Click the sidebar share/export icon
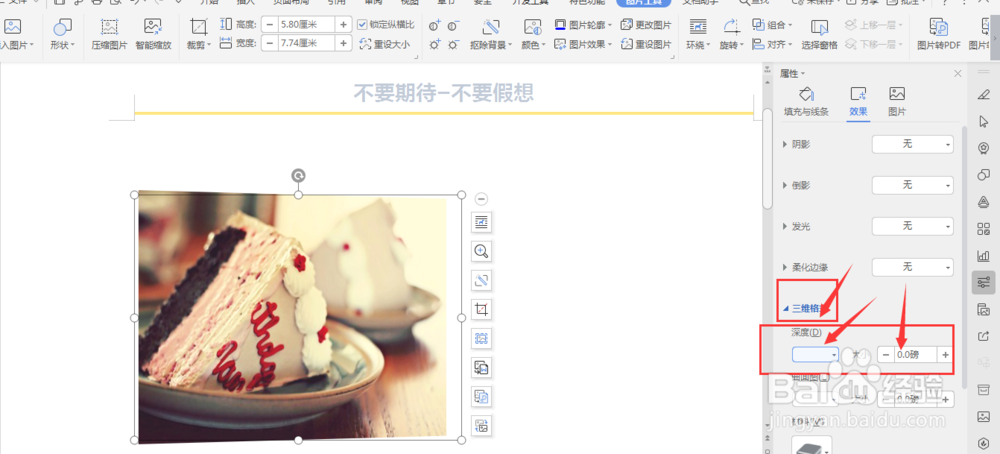Viewport: 1000px width, 454px height. click(x=983, y=336)
